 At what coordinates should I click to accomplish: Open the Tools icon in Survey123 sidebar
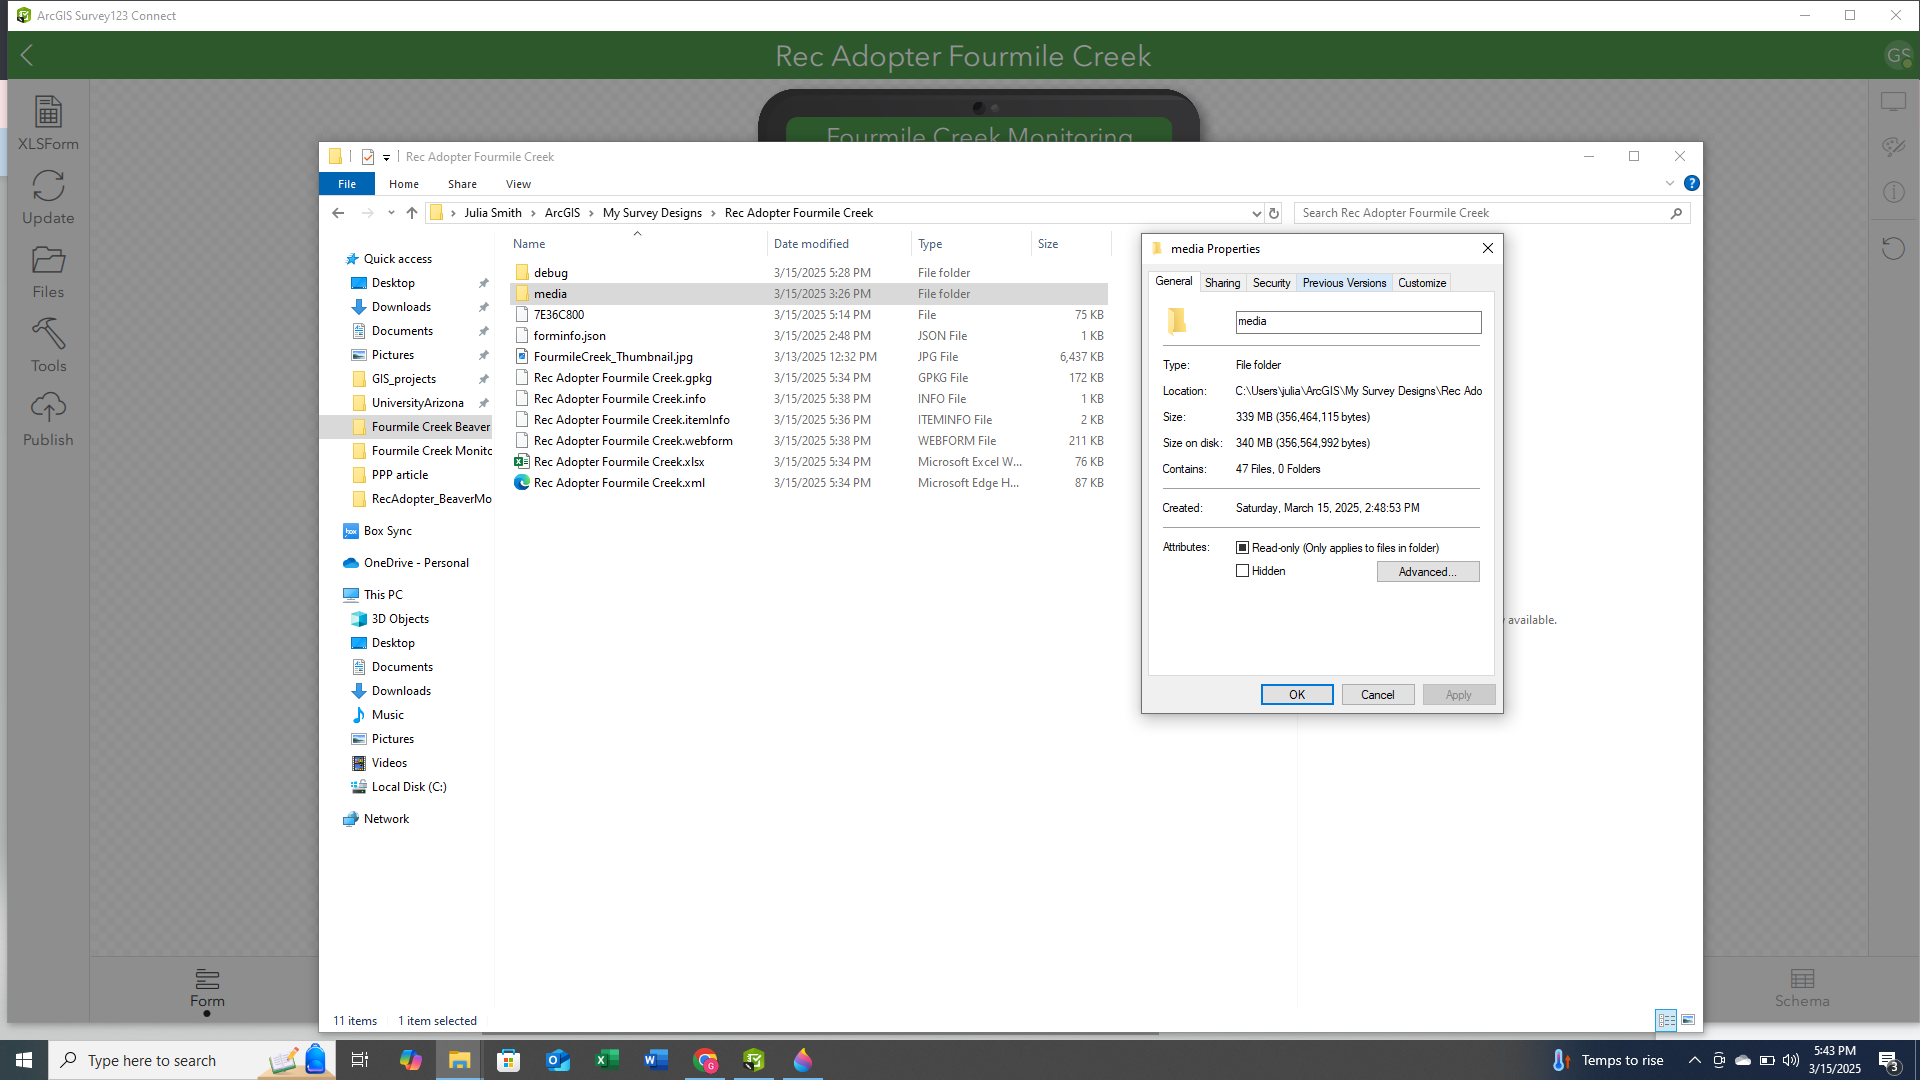tap(48, 345)
